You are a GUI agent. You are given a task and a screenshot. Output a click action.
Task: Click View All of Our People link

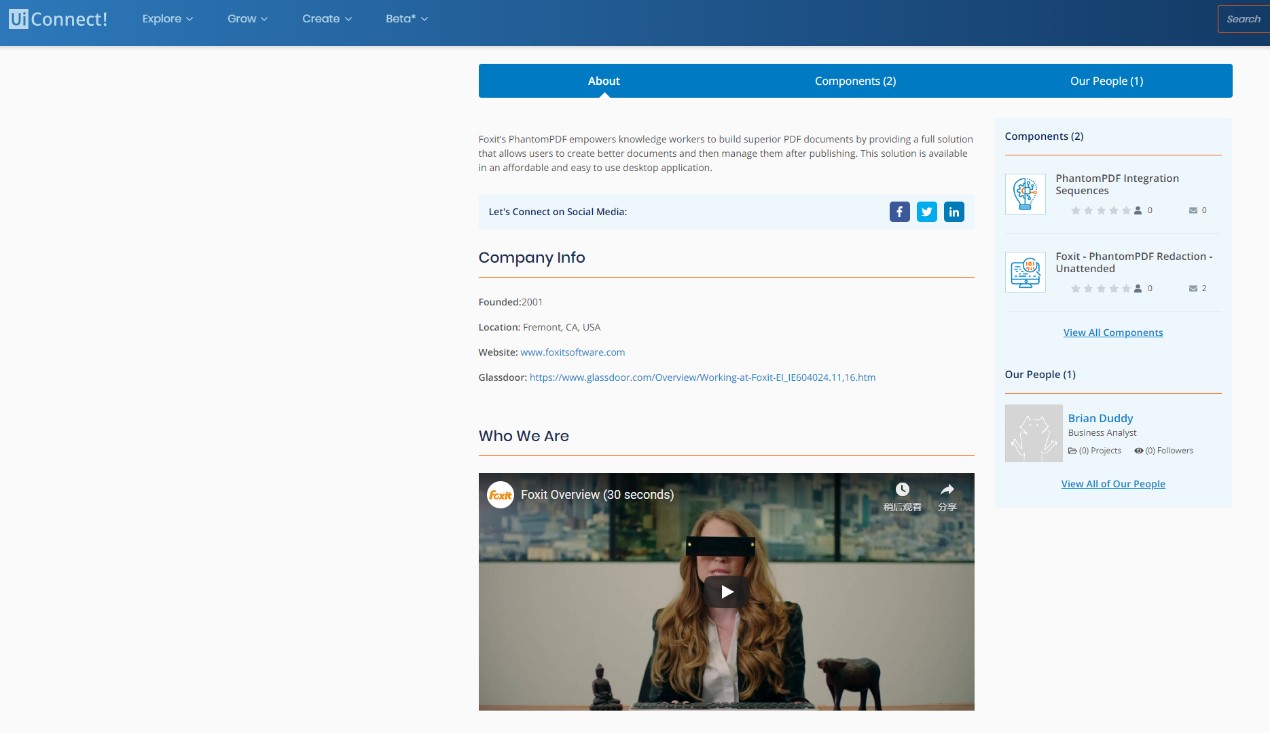pos(1113,484)
